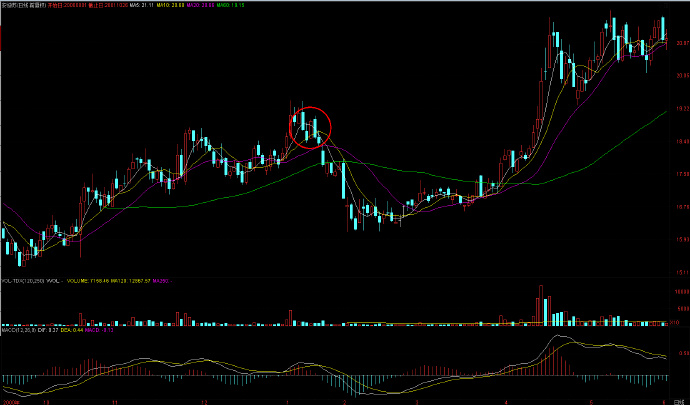
Task: Click the VOL-TDX indicator name
Action: point(22,281)
